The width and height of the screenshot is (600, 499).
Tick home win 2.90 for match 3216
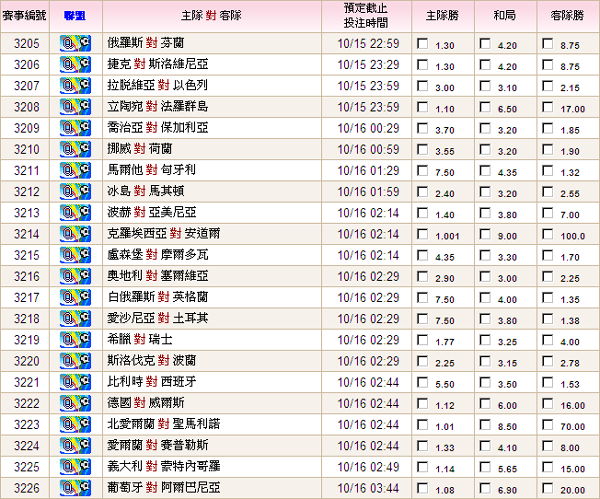(x=423, y=276)
